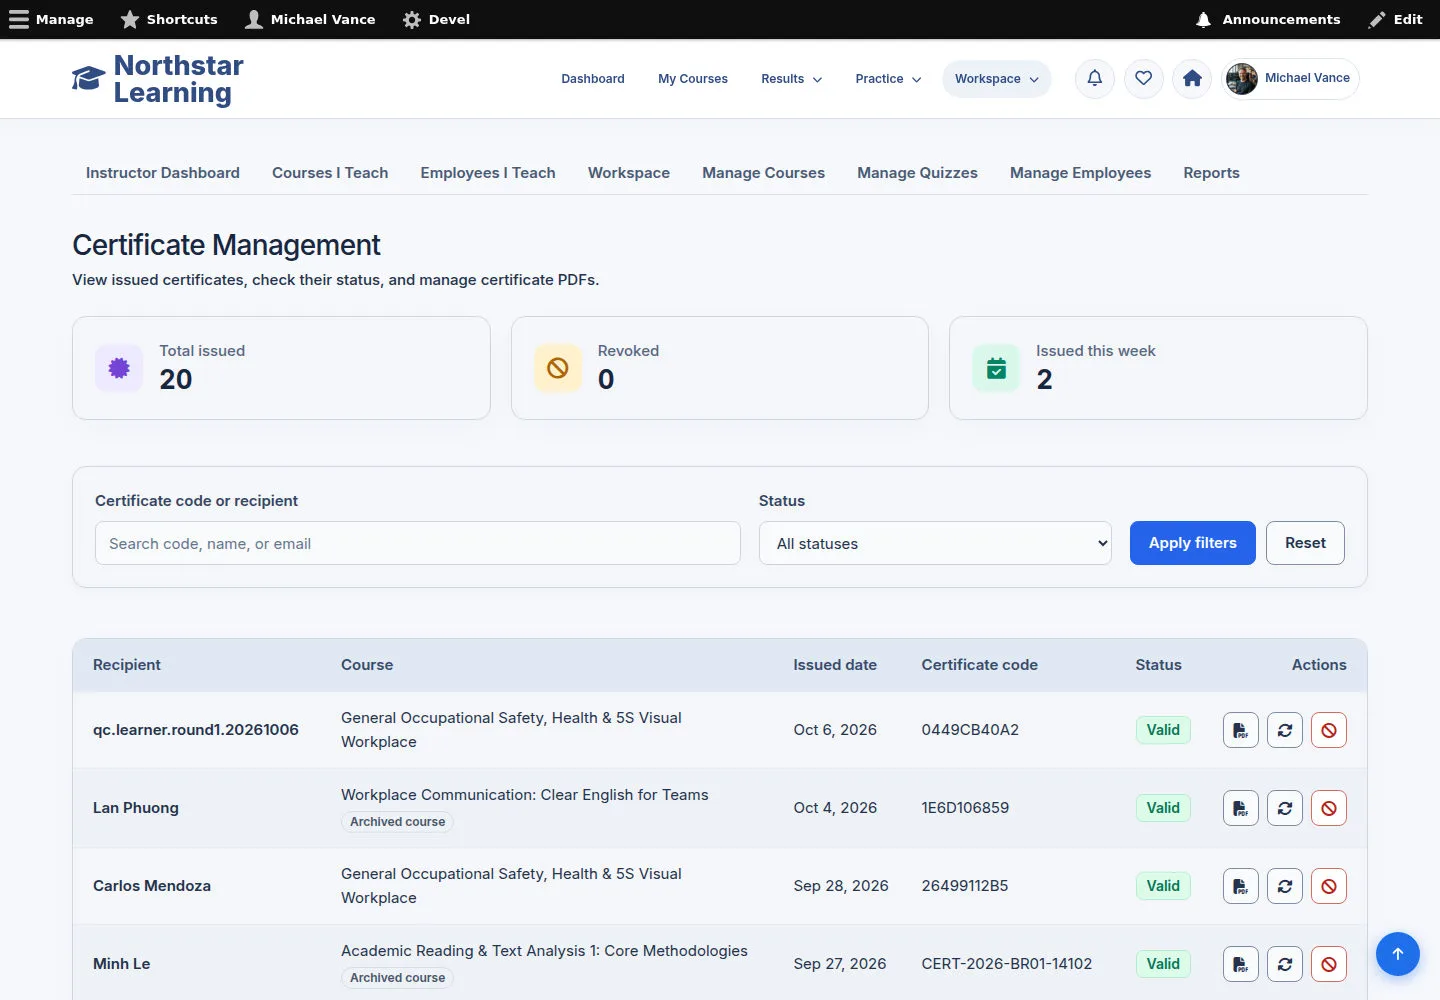This screenshot has height=1000, width=1440.
Task: Regenerate Carlos Mendoza's certificate
Action: coord(1285,886)
